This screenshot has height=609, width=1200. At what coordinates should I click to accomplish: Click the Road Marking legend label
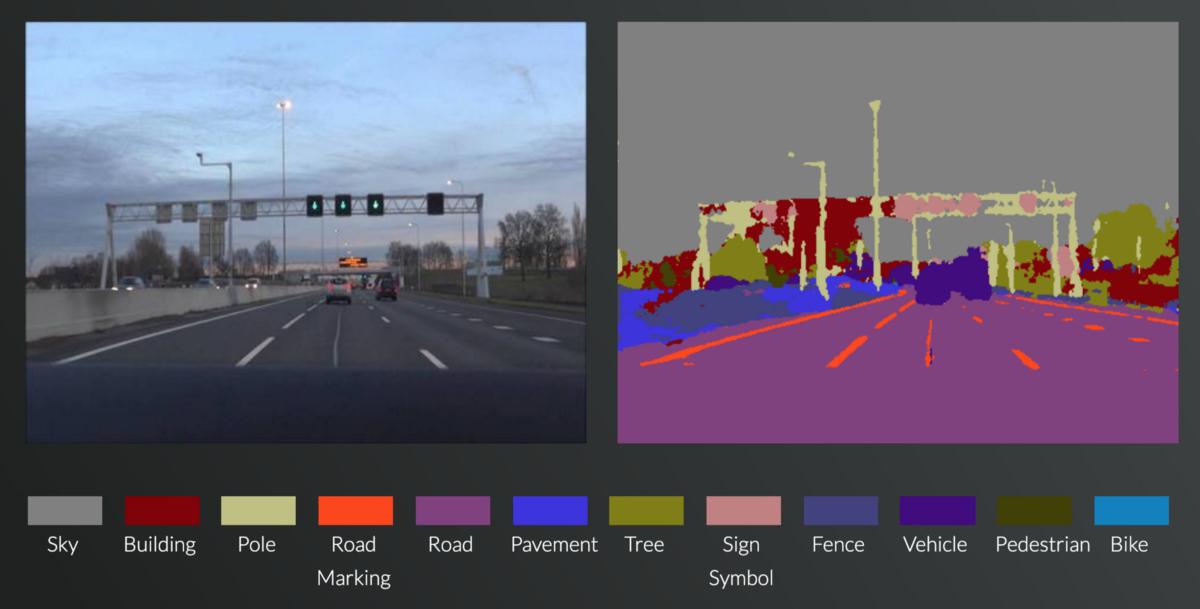pos(354,561)
